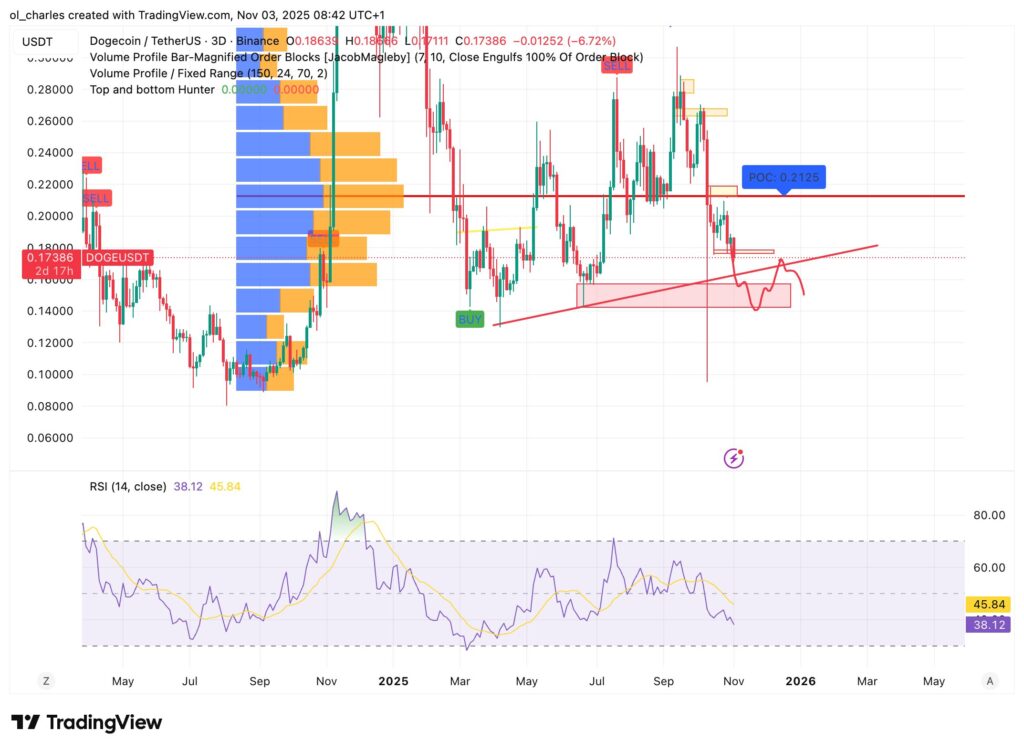The width and height of the screenshot is (1024, 751).
Task: Click the 0.17386 current price label on the axis
Action: (x=49, y=257)
